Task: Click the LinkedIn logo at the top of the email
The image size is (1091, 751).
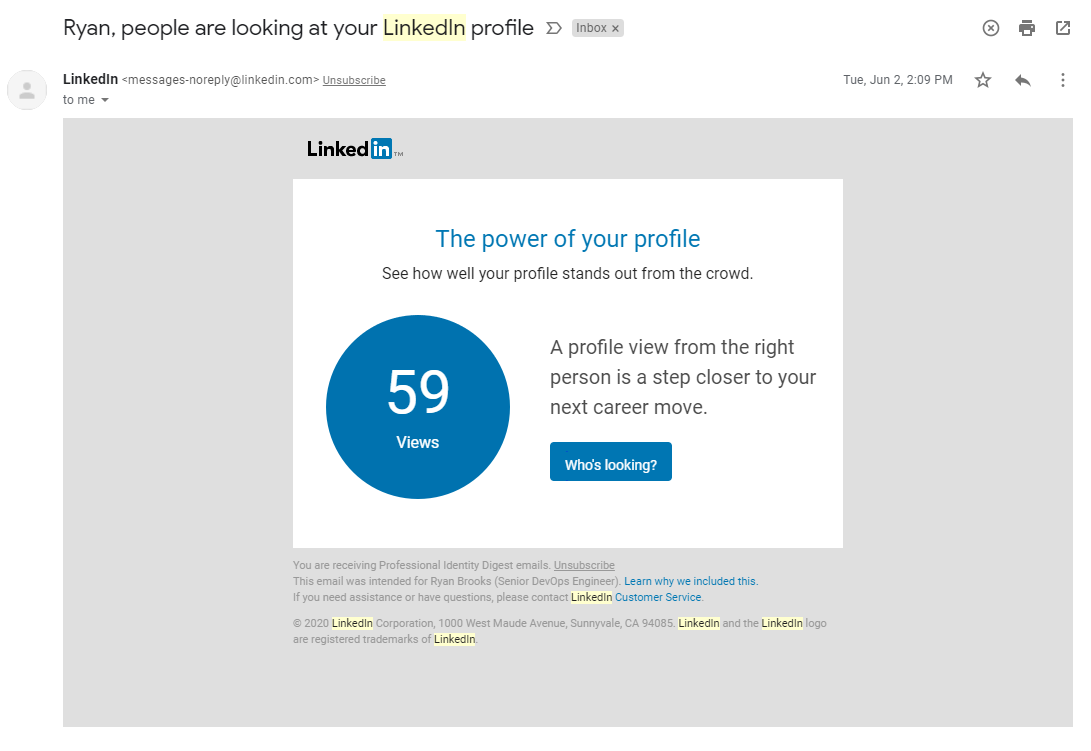Action: [x=352, y=148]
